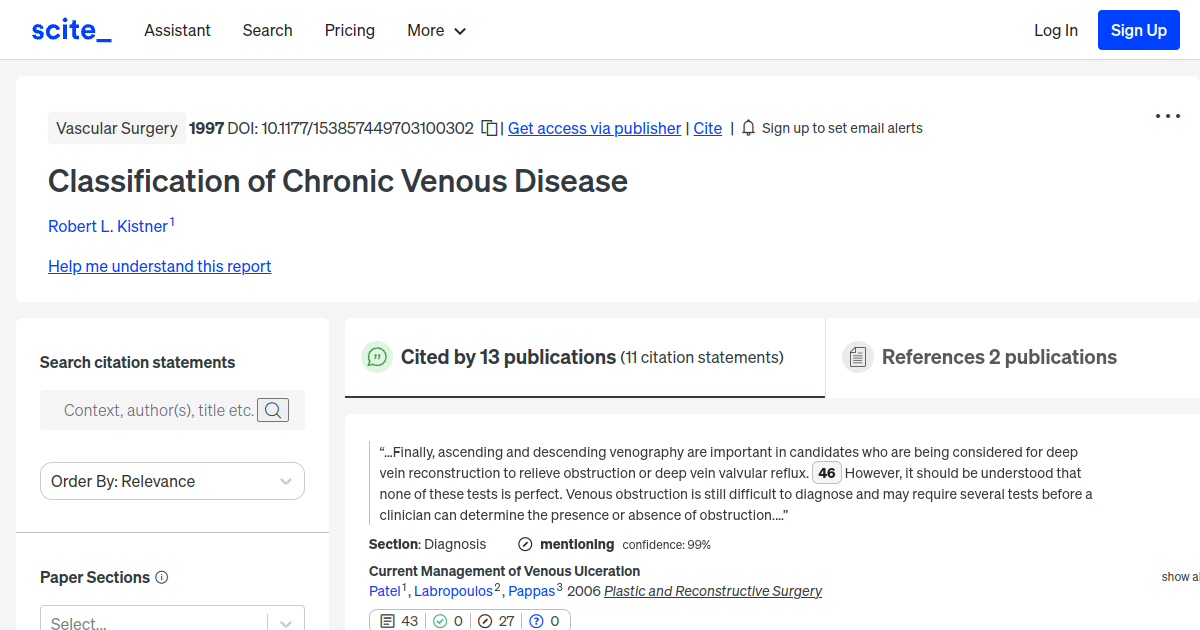Open the Select... dropdown under Paper Sections
The height and width of the screenshot is (630, 1200).
pyautogui.click(x=171, y=619)
